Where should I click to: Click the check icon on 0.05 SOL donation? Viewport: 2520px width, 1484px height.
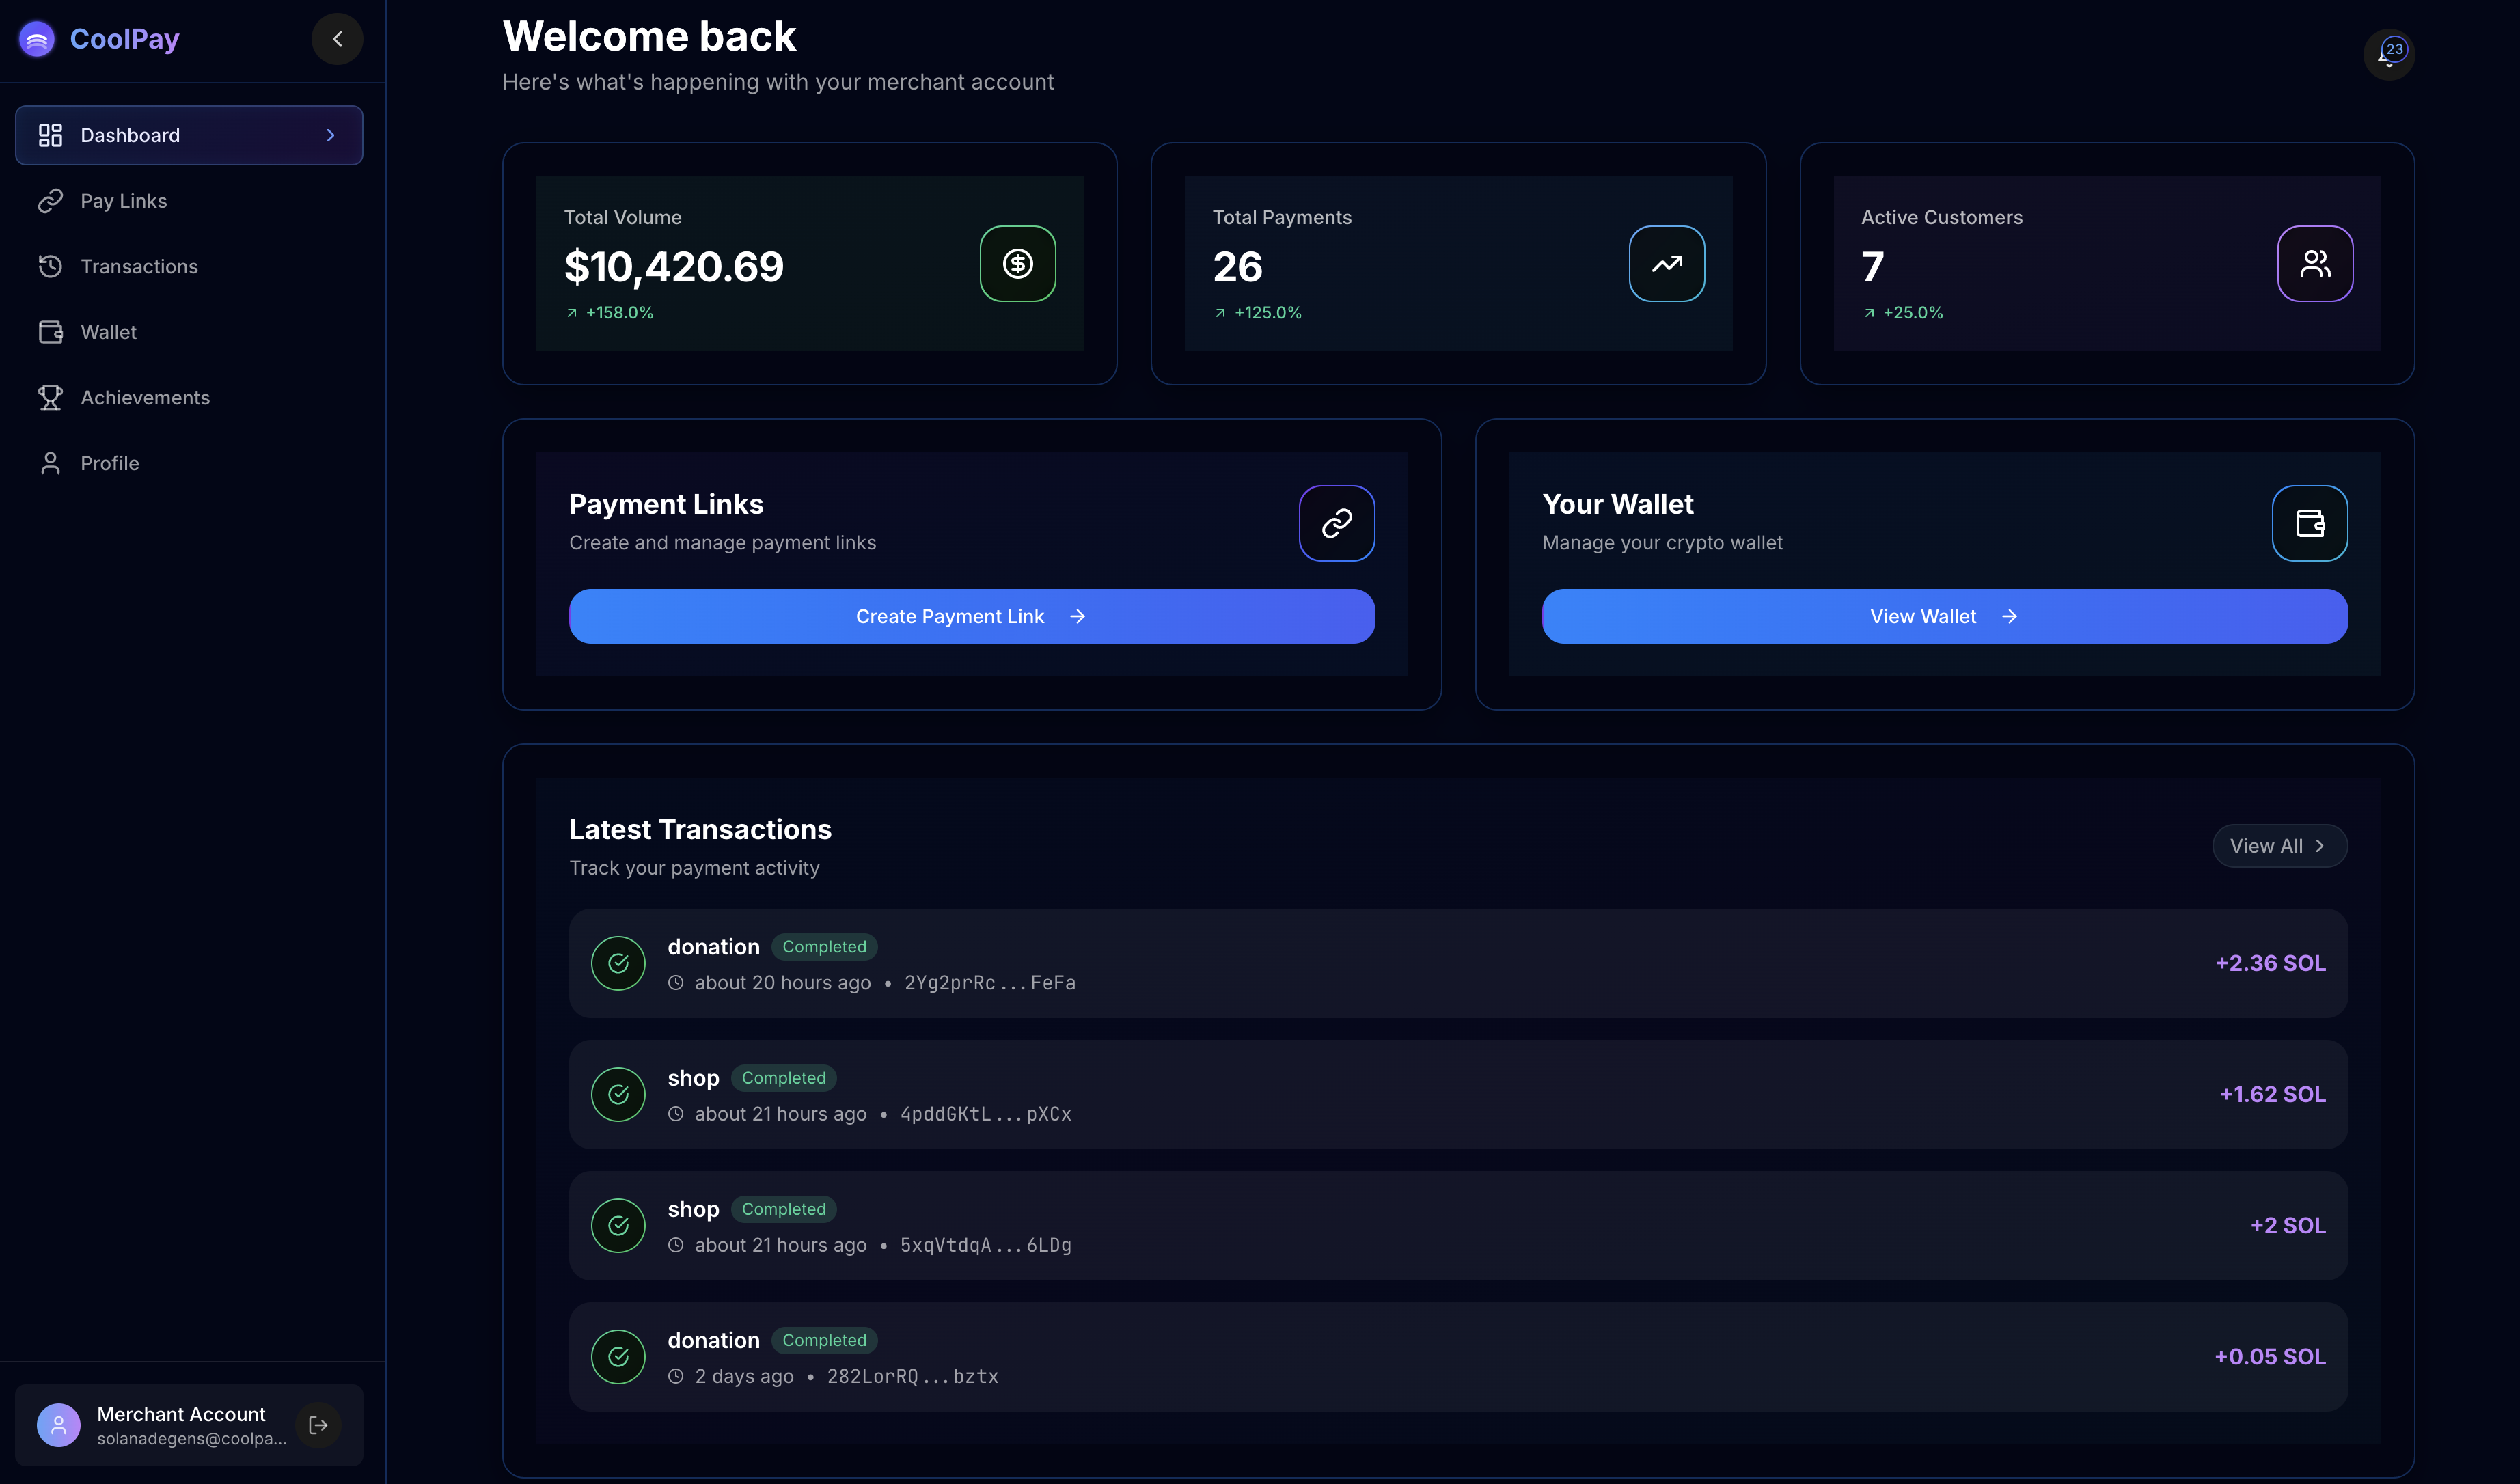pyautogui.click(x=618, y=1357)
